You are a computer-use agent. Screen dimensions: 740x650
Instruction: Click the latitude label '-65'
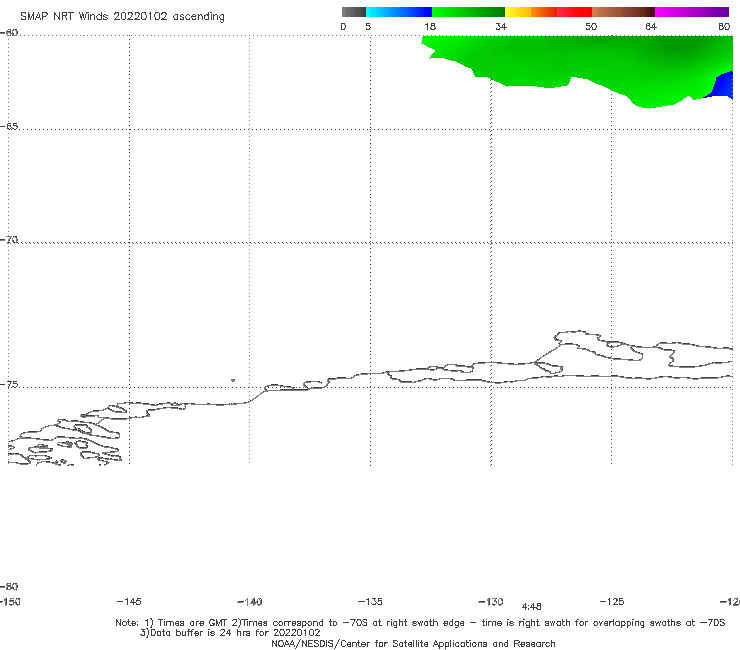[x=9, y=127]
